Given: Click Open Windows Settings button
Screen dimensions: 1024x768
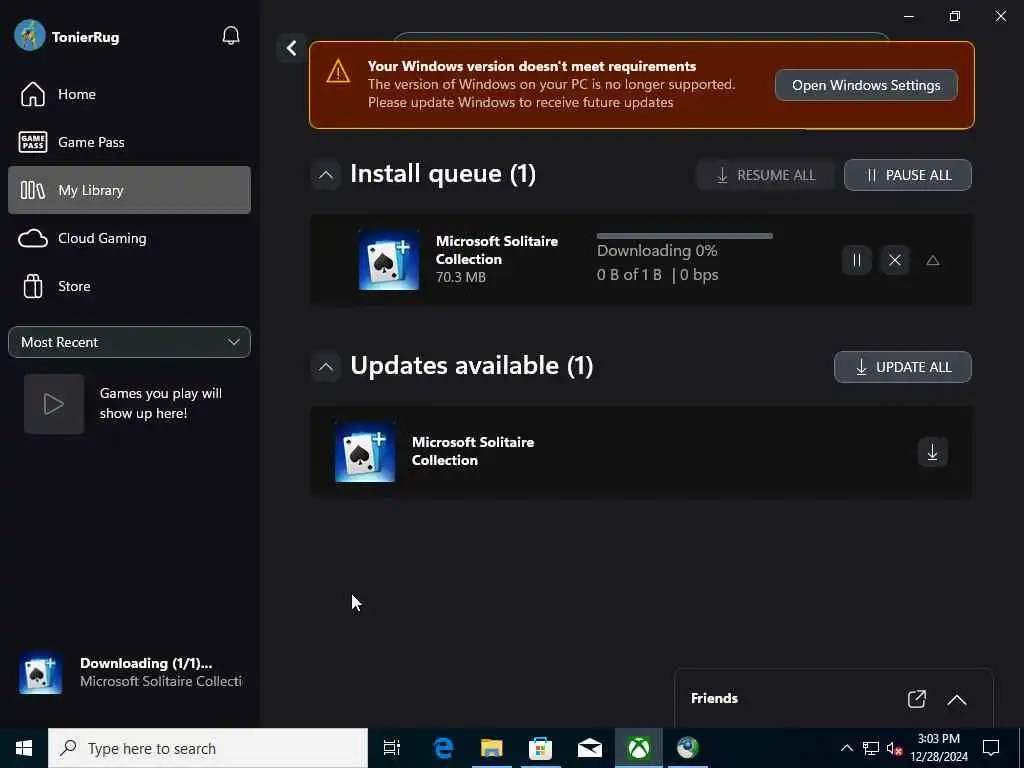Looking at the screenshot, I should pos(866,86).
